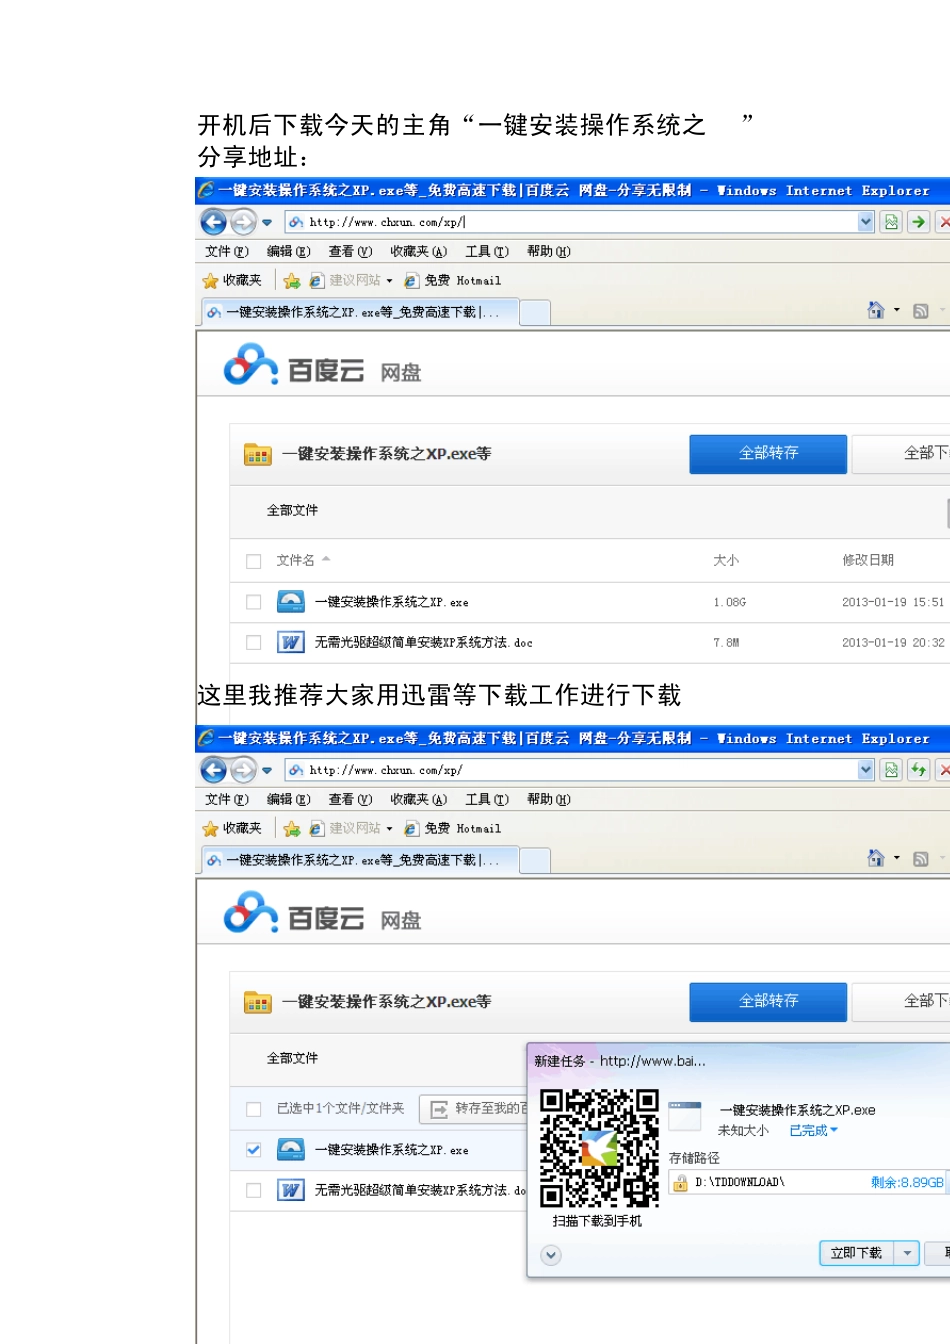
Task: Open 帮助(H) menu in lower browser window
Action: [549, 799]
